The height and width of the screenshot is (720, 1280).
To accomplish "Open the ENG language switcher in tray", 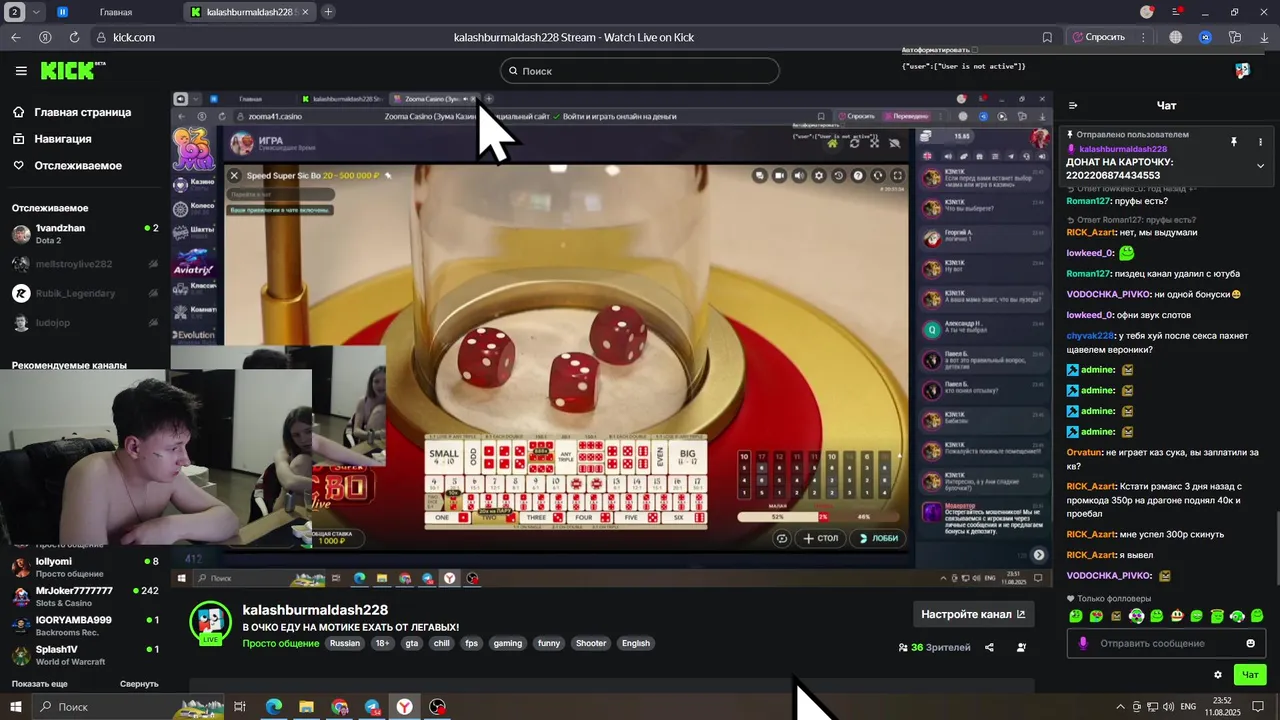I will point(1188,707).
